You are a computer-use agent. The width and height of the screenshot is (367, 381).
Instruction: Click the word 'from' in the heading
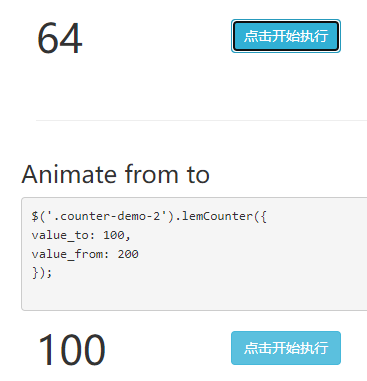click(152, 174)
